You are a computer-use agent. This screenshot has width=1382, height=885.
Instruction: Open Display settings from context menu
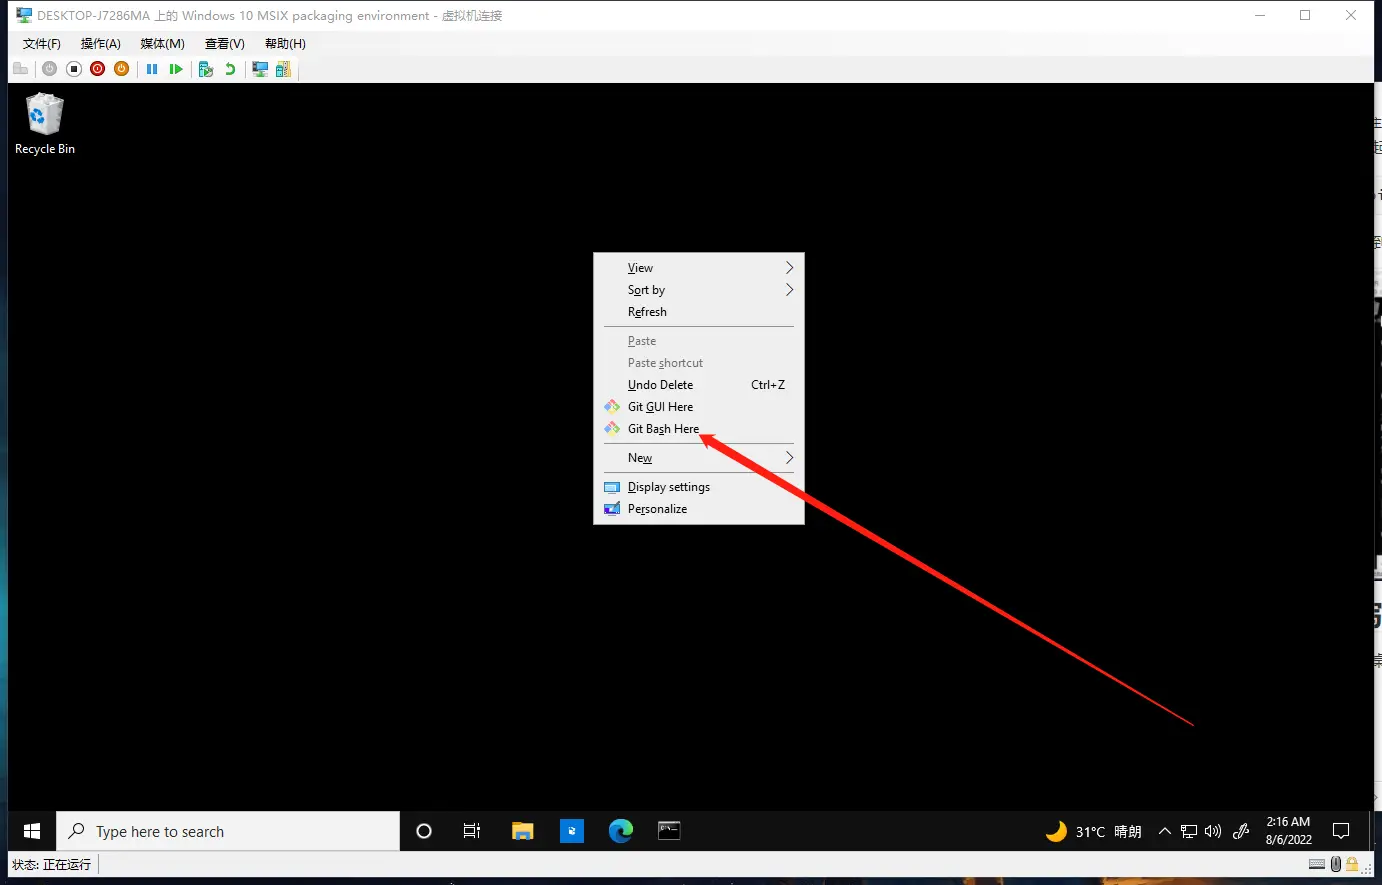pos(668,487)
